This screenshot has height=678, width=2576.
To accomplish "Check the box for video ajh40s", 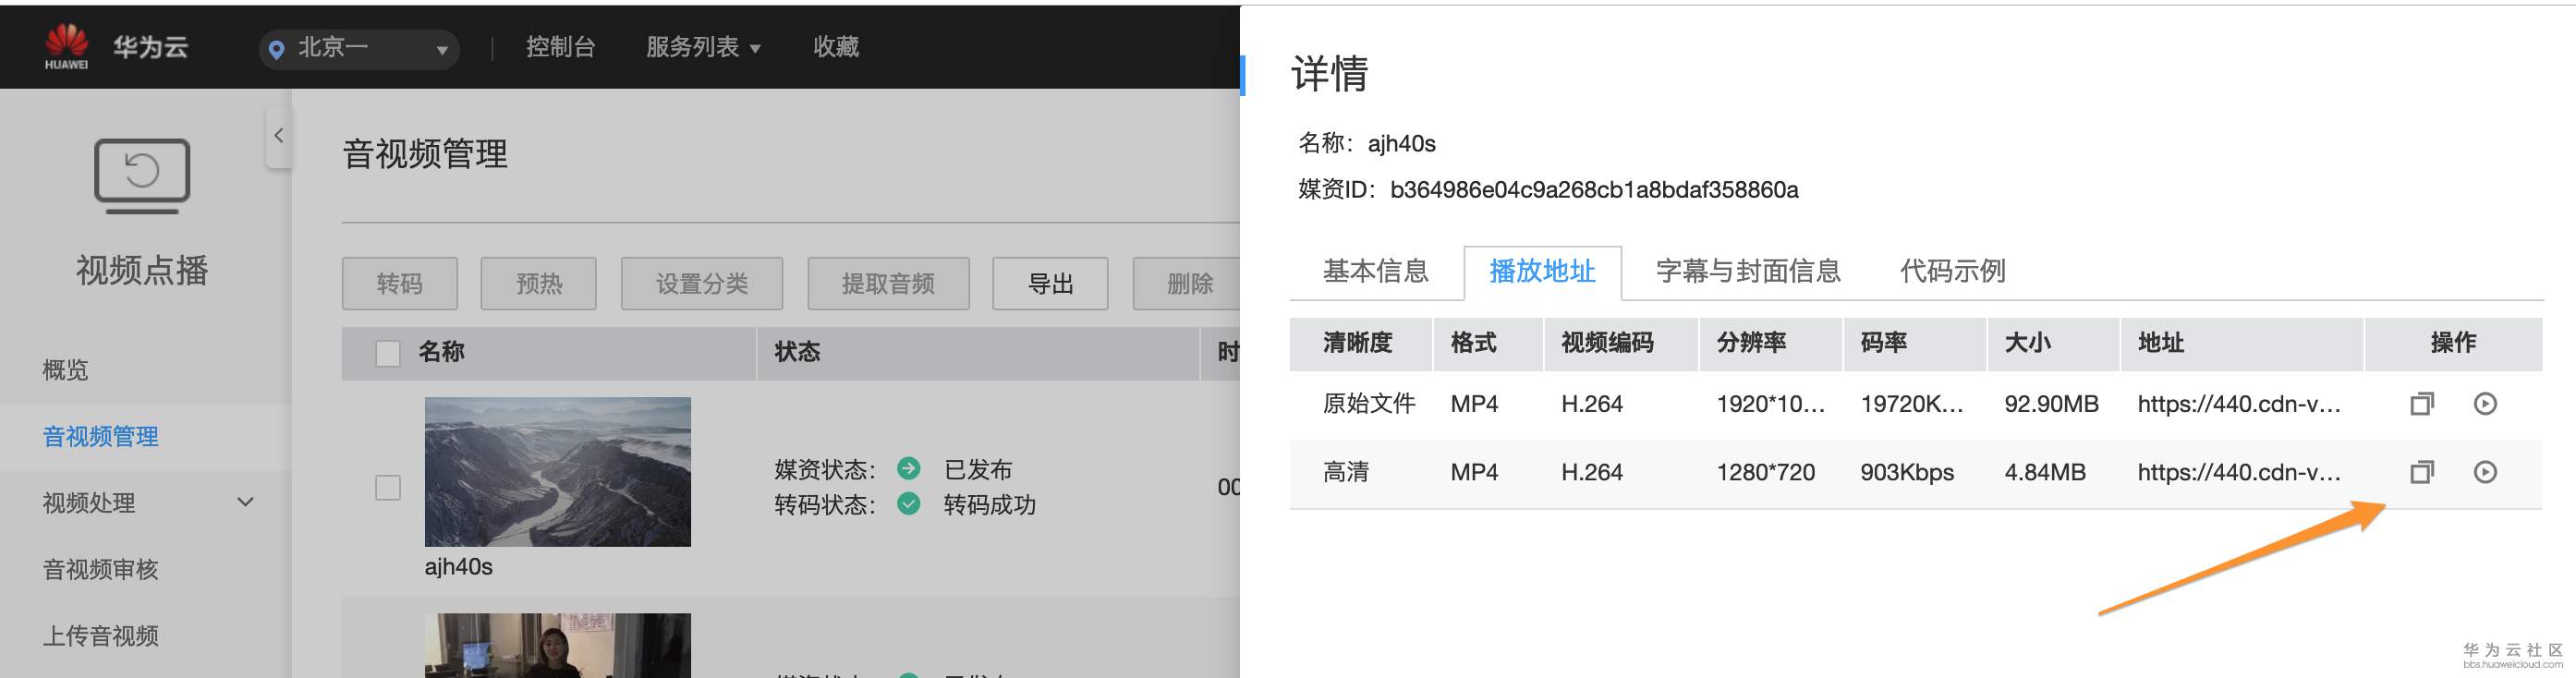I will 388,487.
